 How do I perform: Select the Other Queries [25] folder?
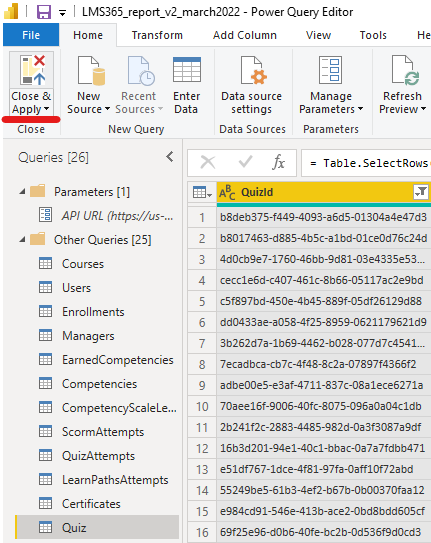pos(103,239)
